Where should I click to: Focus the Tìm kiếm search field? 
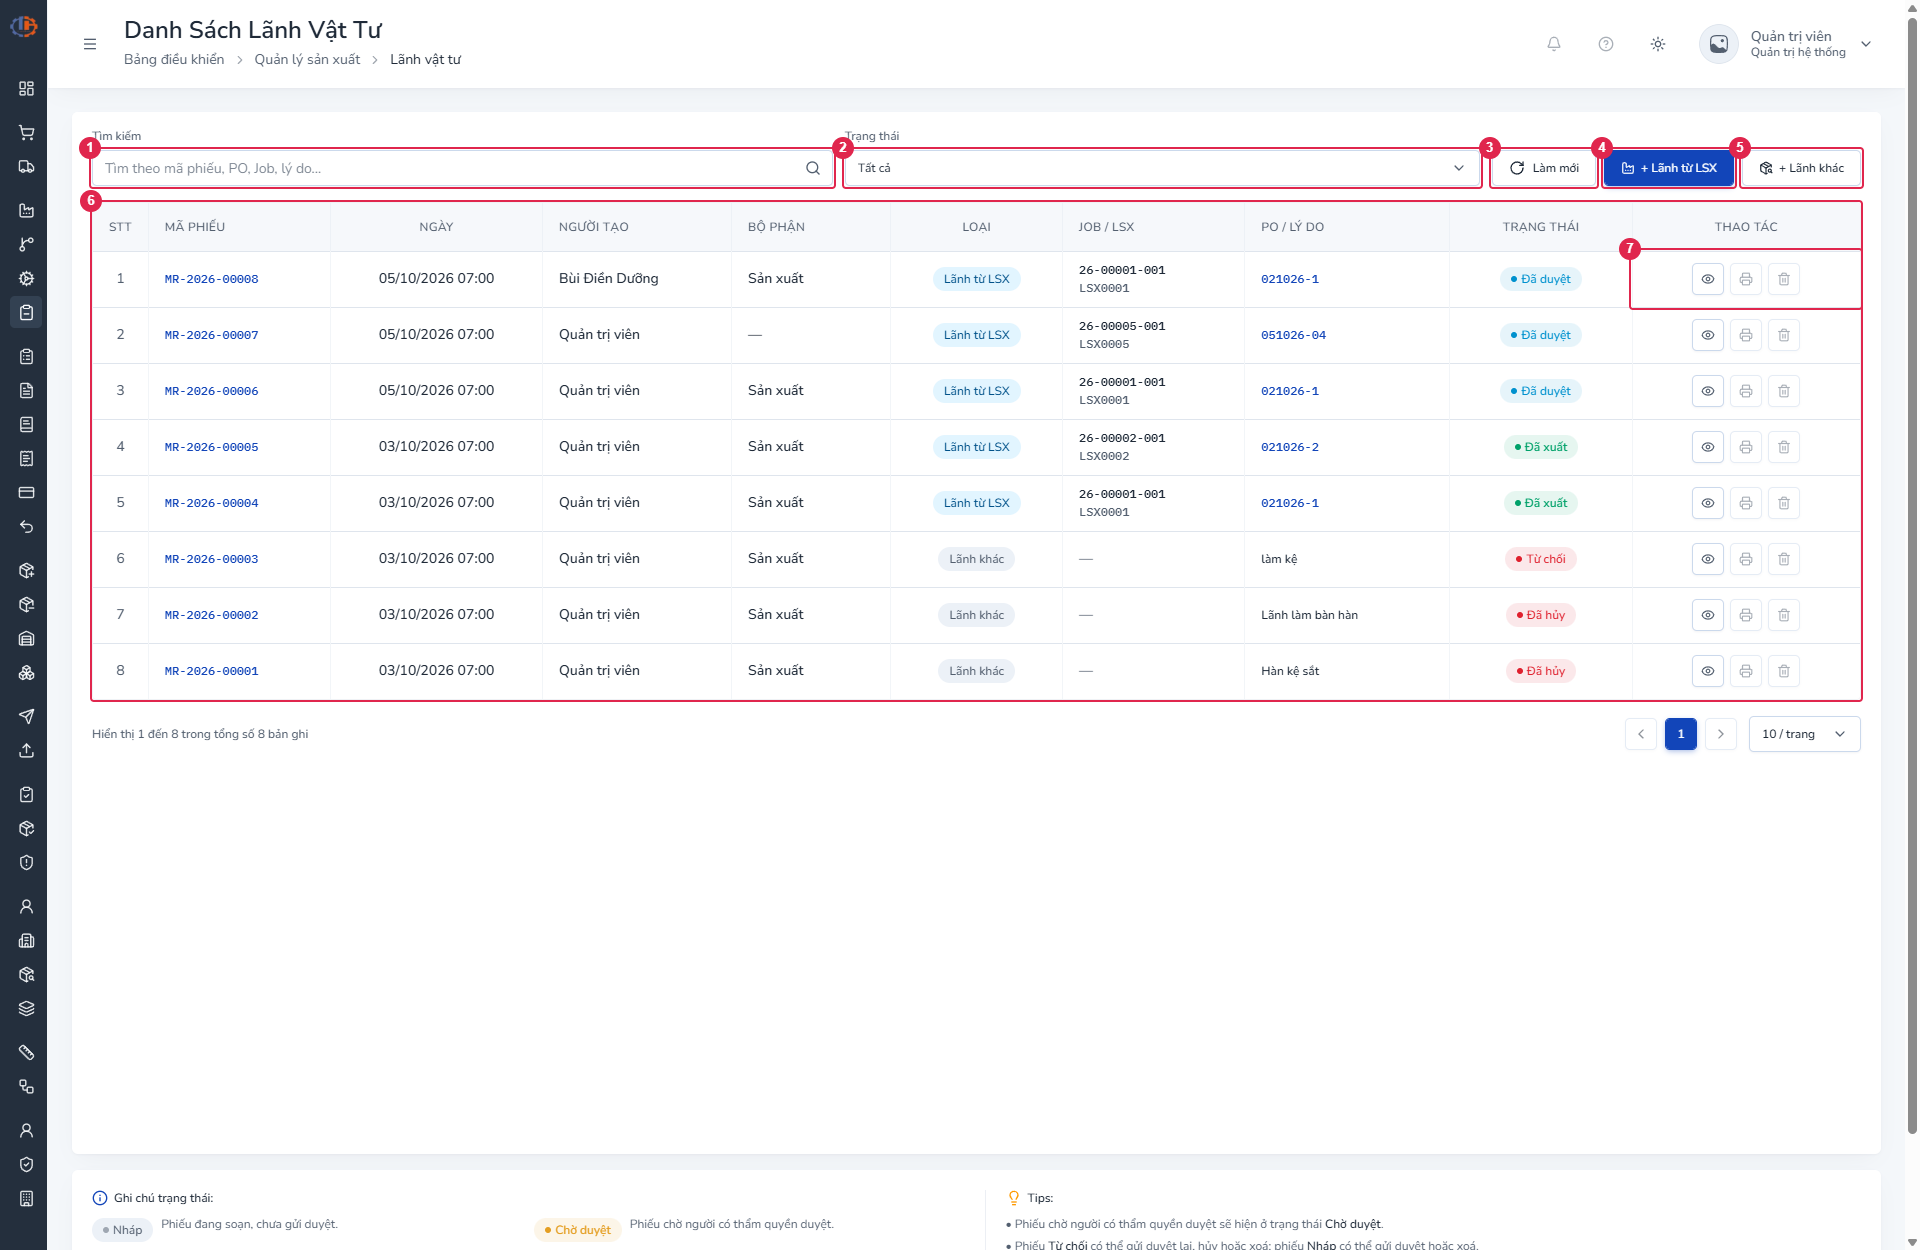pos(462,168)
